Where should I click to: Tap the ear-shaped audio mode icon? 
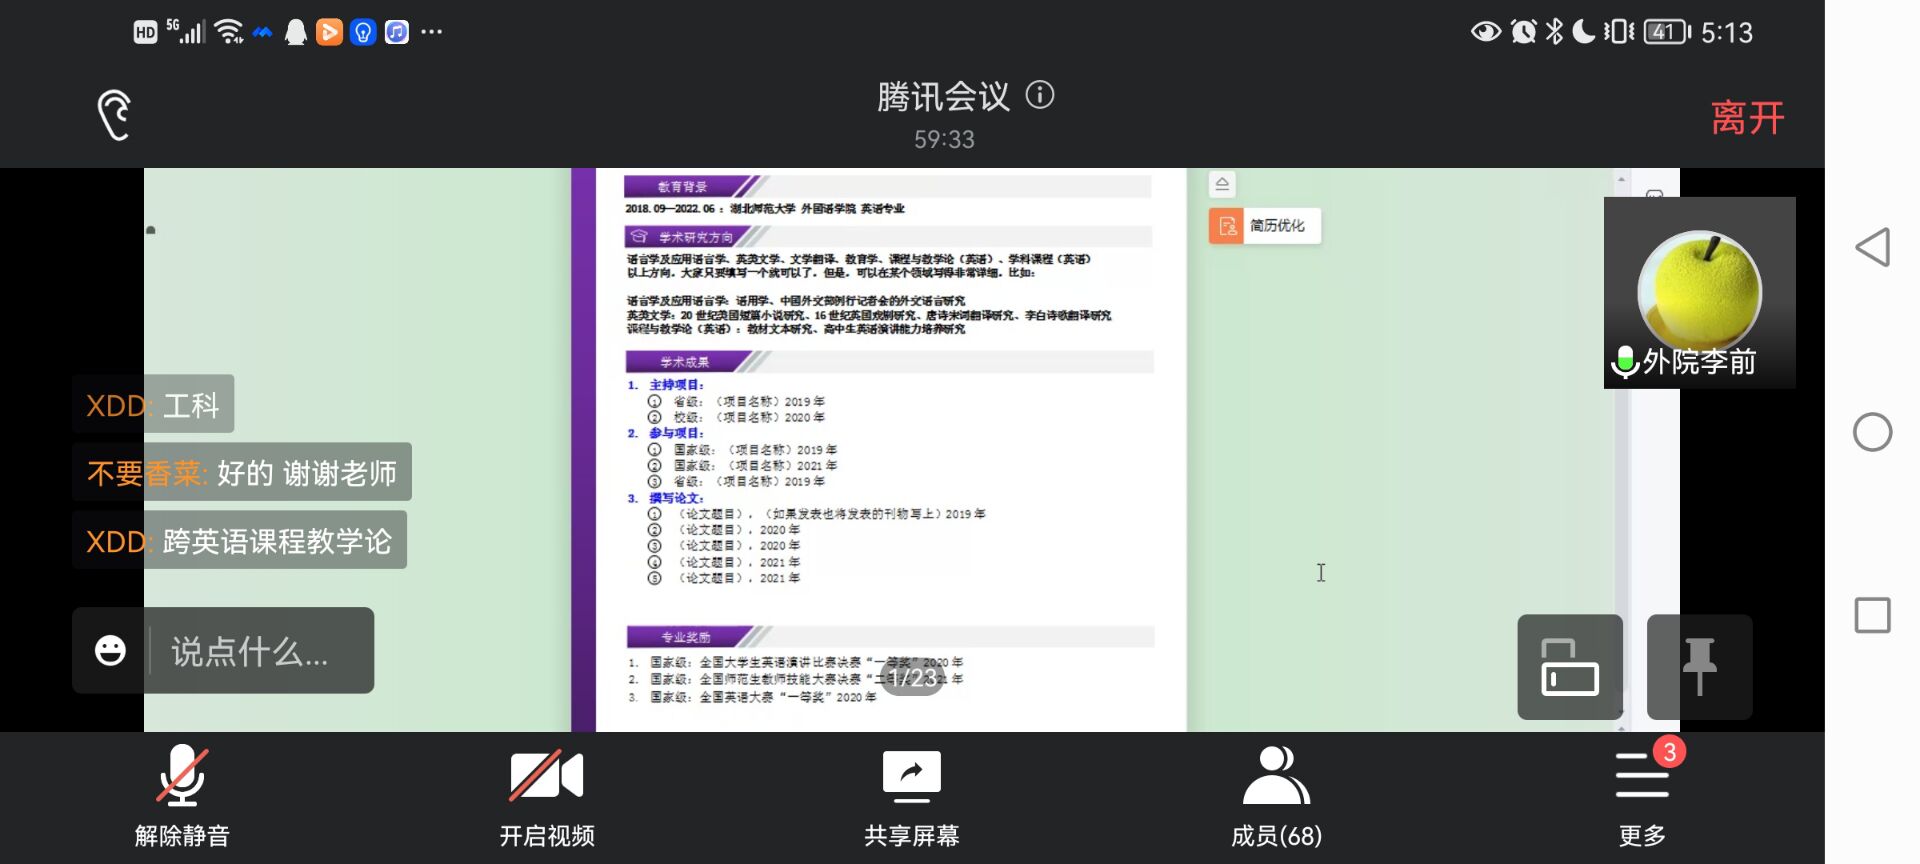(114, 115)
